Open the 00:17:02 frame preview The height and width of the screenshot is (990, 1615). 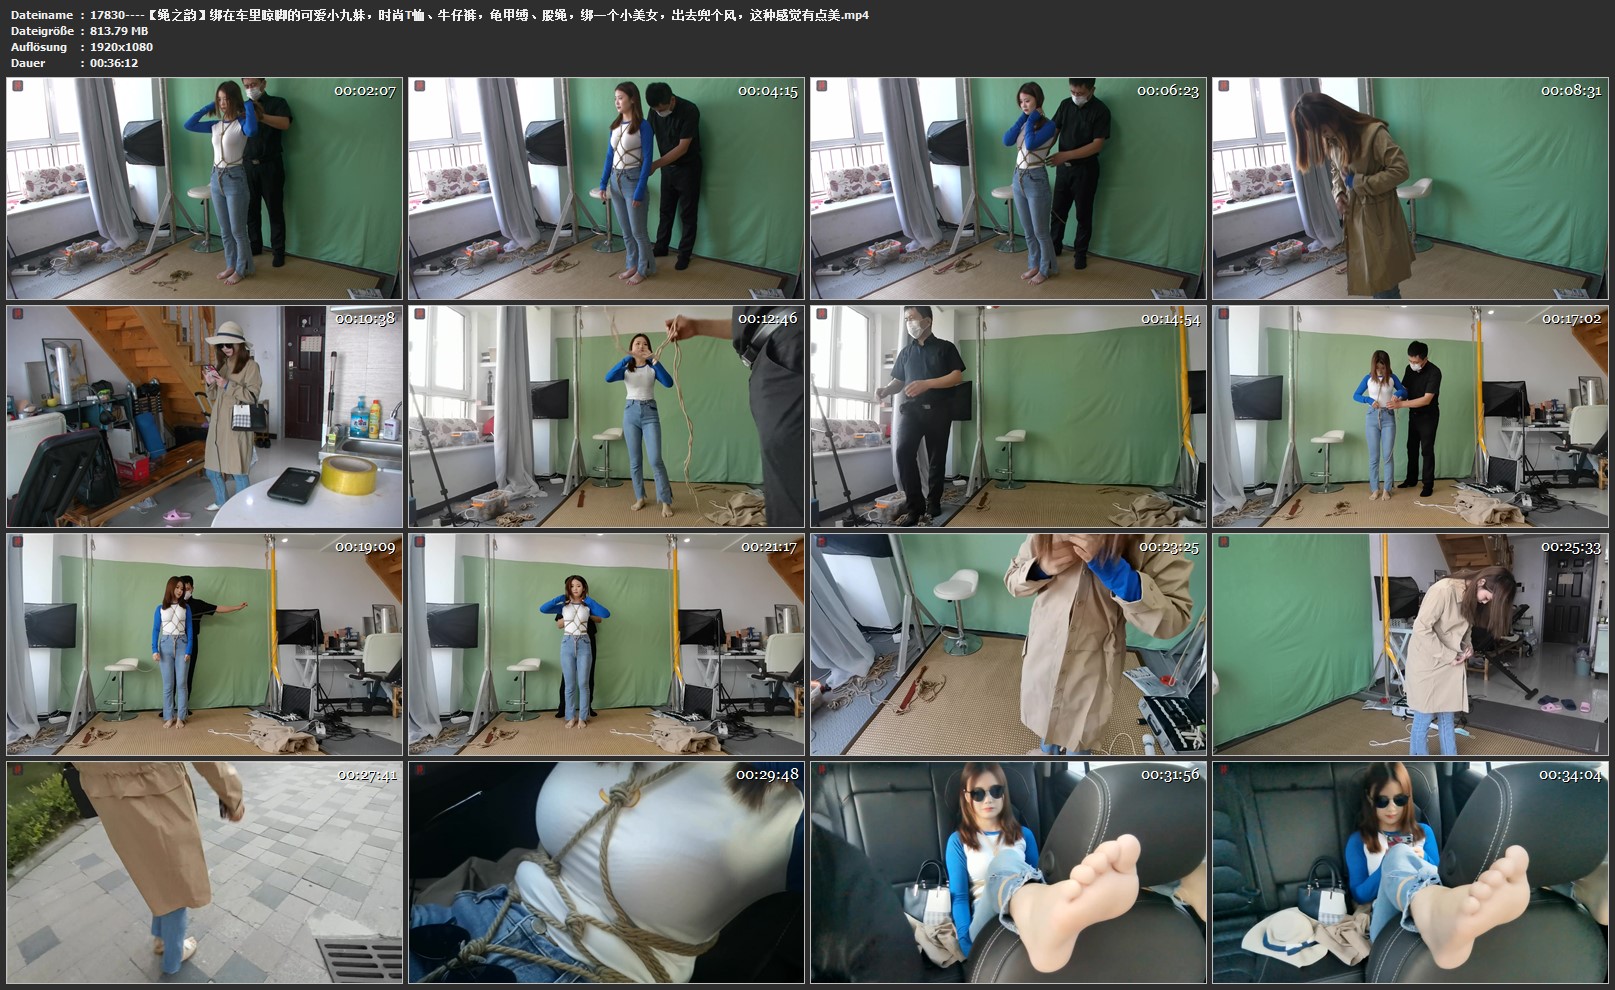[x=1410, y=417]
